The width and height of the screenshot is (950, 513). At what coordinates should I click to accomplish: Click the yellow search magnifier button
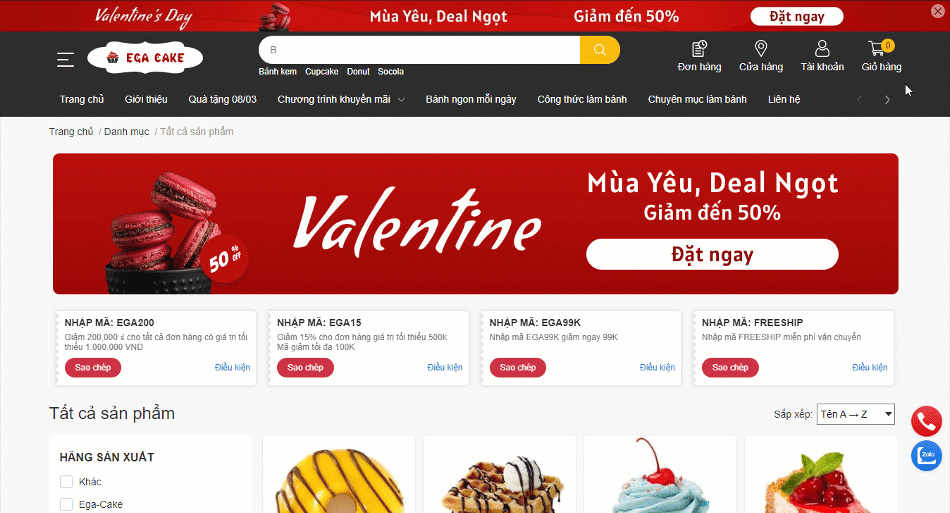pos(600,50)
